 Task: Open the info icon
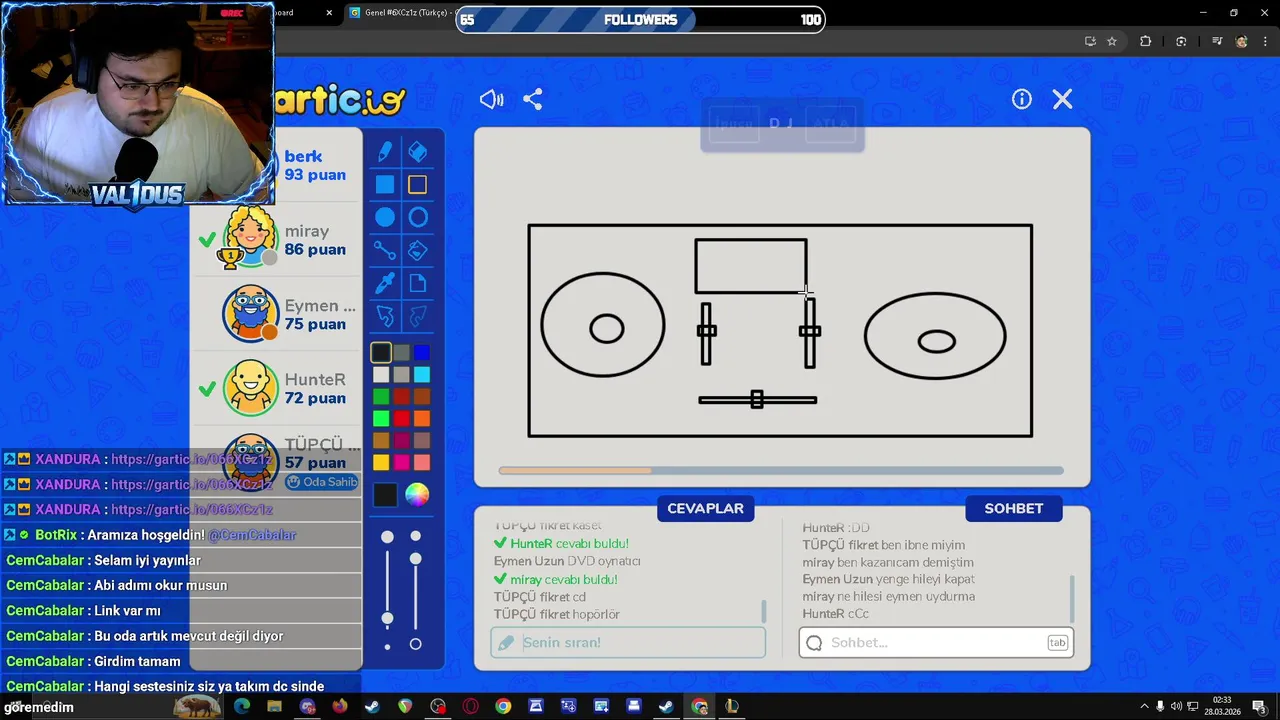[1021, 99]
